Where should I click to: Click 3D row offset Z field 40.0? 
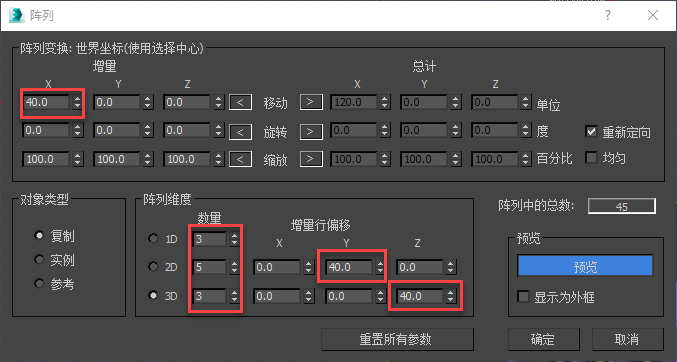[x=420, y=296]
